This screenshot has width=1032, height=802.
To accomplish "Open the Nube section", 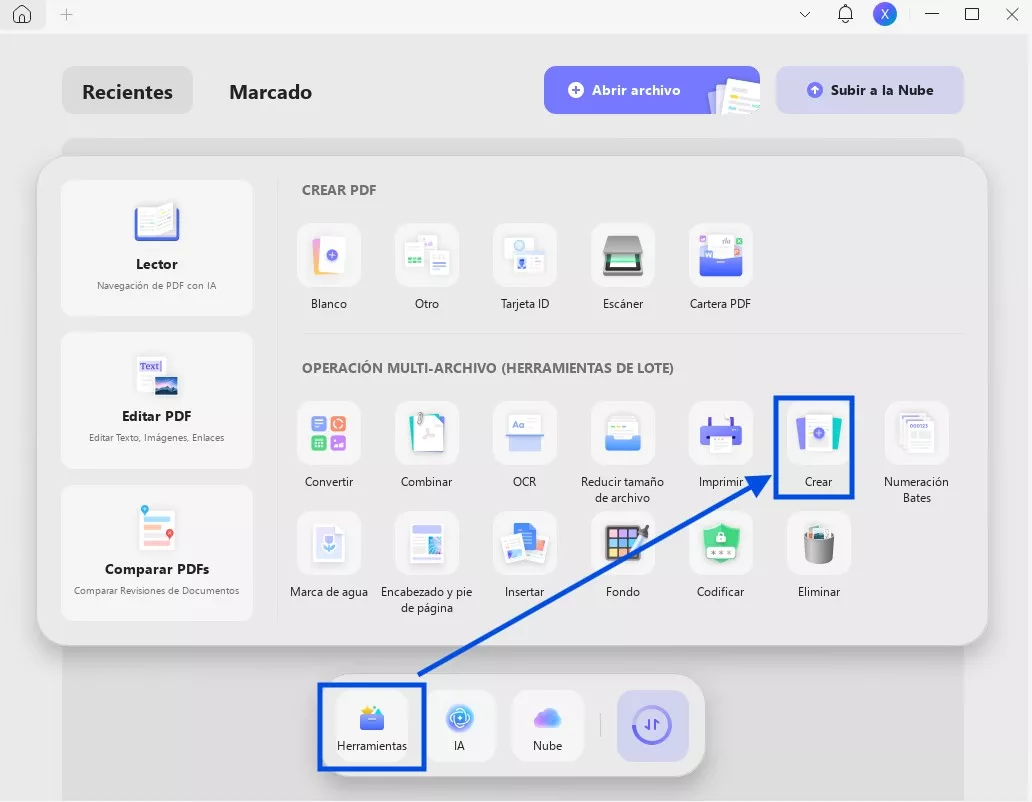I will tap(548, 726).
